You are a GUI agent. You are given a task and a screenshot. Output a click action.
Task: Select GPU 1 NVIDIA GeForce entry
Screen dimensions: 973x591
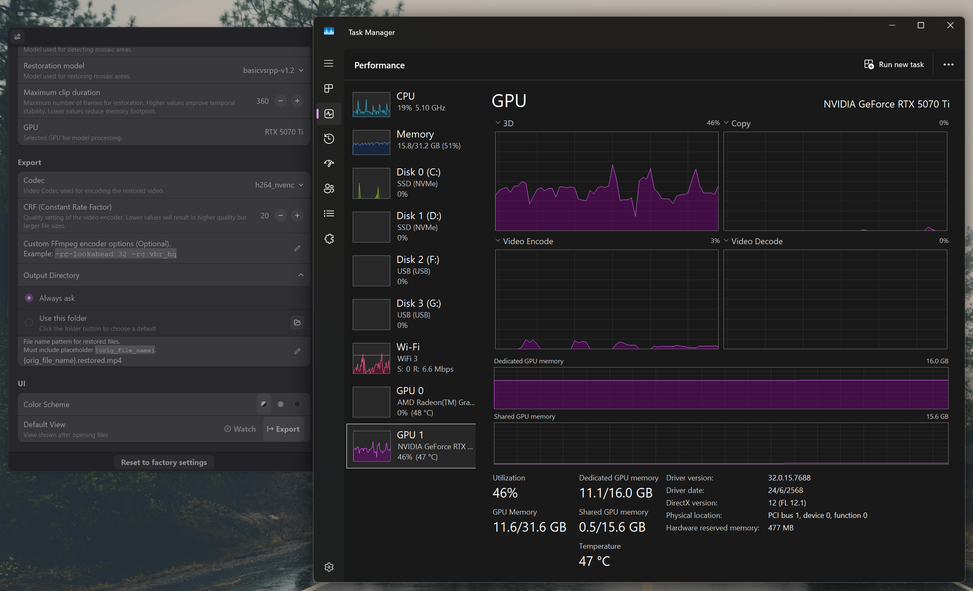(411, 446)
